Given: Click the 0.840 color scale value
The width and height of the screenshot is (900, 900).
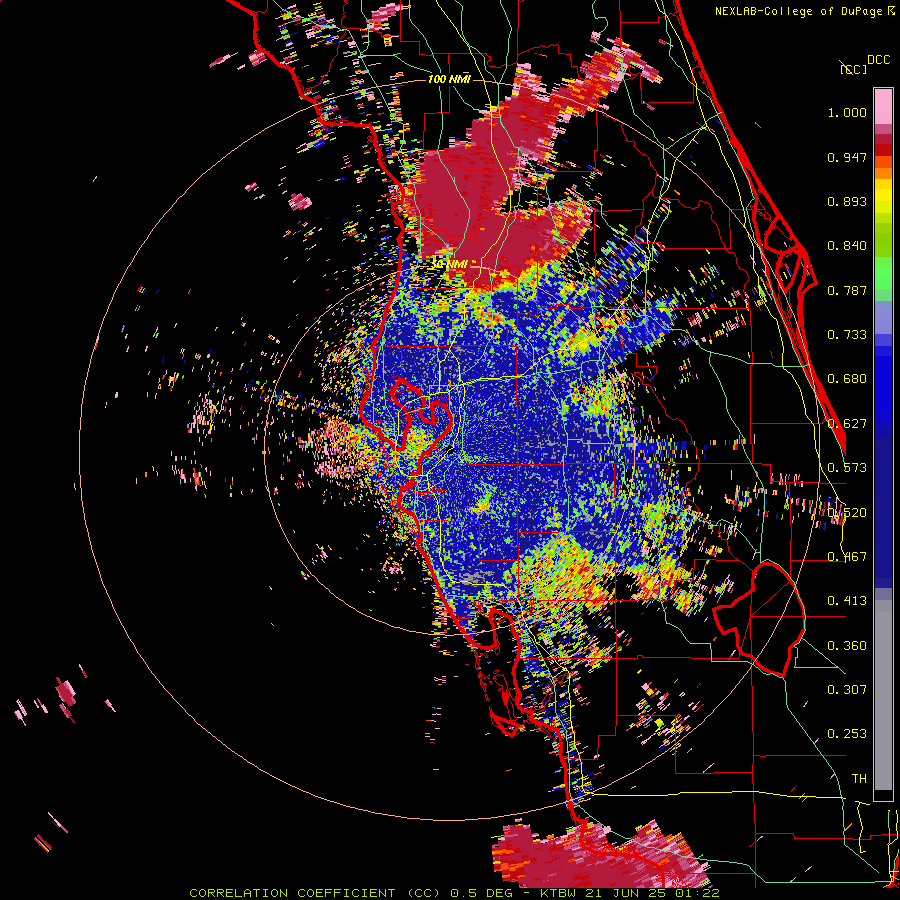Looking at the screenshot, I should pos(847,246).
